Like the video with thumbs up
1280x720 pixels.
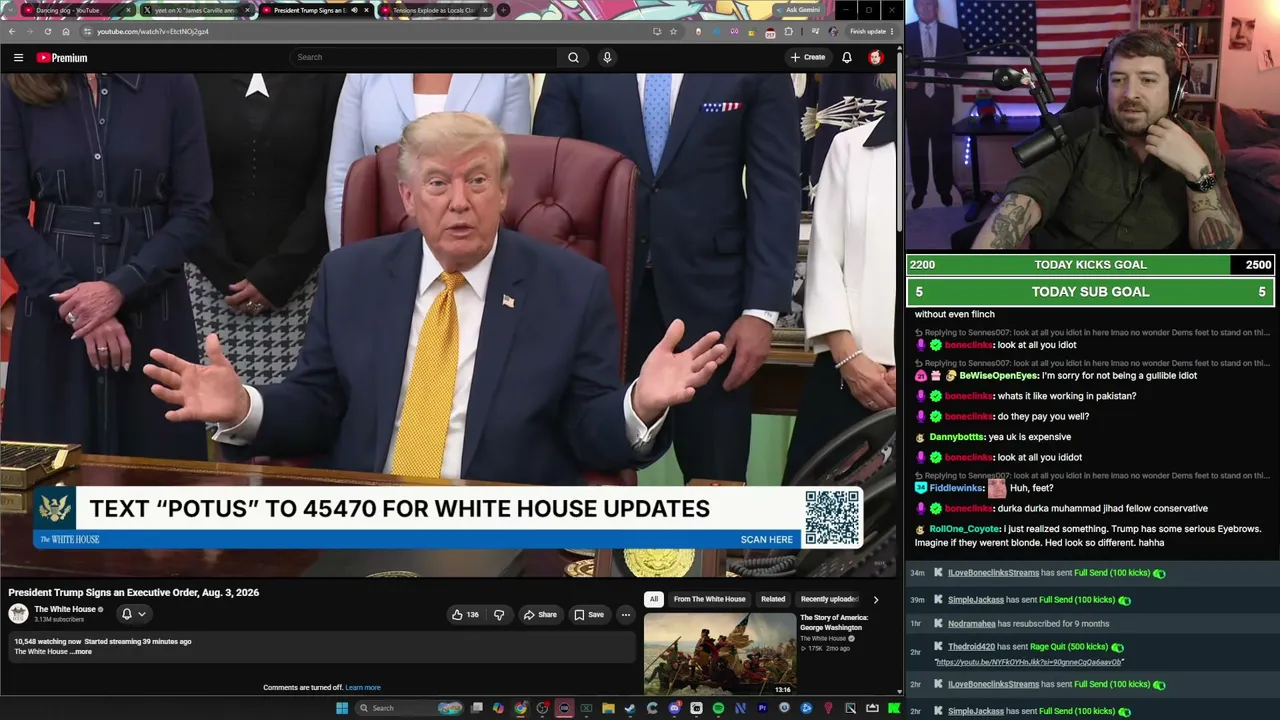[x=465, y=615]
